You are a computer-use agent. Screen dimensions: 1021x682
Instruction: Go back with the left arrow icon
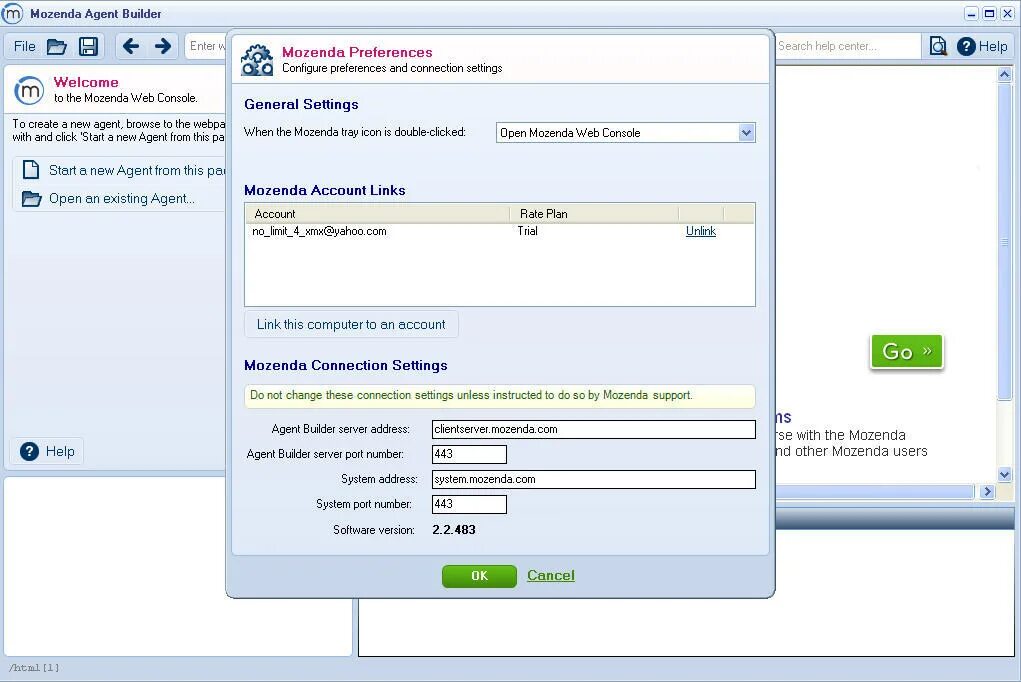tap(131, 46)
